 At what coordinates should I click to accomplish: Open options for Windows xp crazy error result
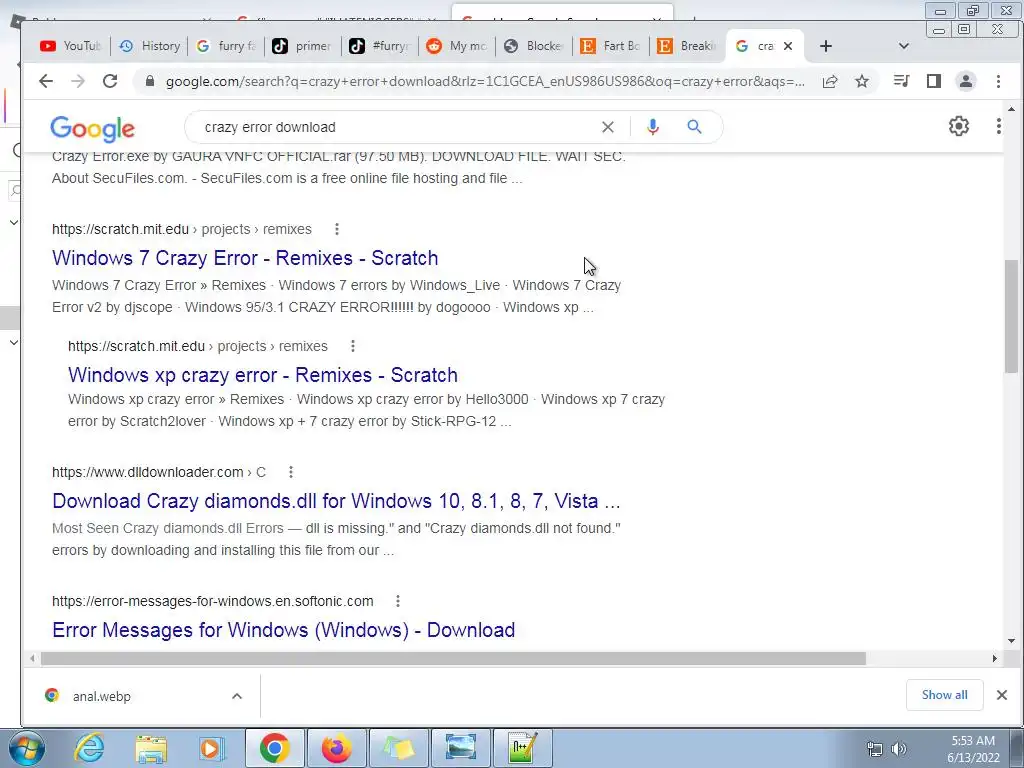pos(353,346)
